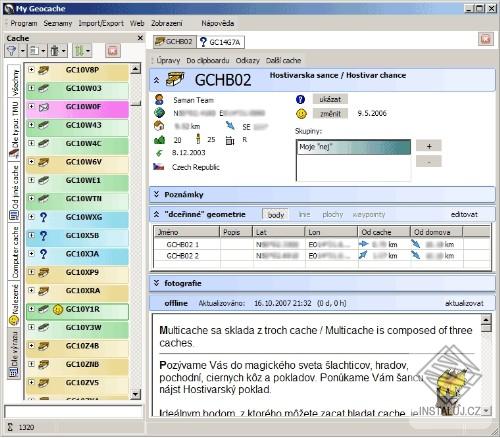This screenshot has width=500, height=438.
Task: Switch to the GC14G7A document tab
Action: 221,42
